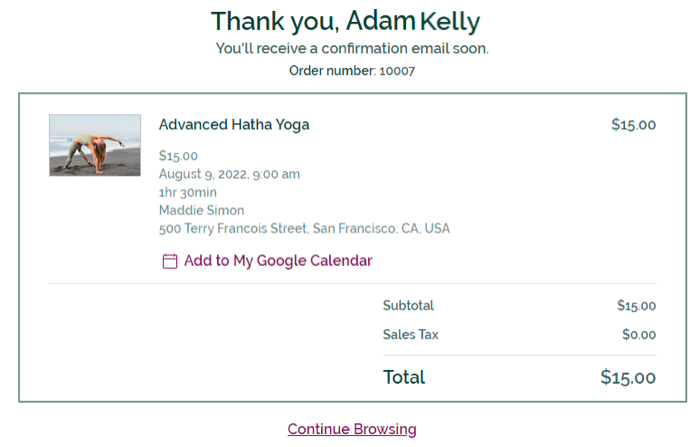Click the Total amount $15.00
Screen dimensions: 700x447
coord(628,377)
